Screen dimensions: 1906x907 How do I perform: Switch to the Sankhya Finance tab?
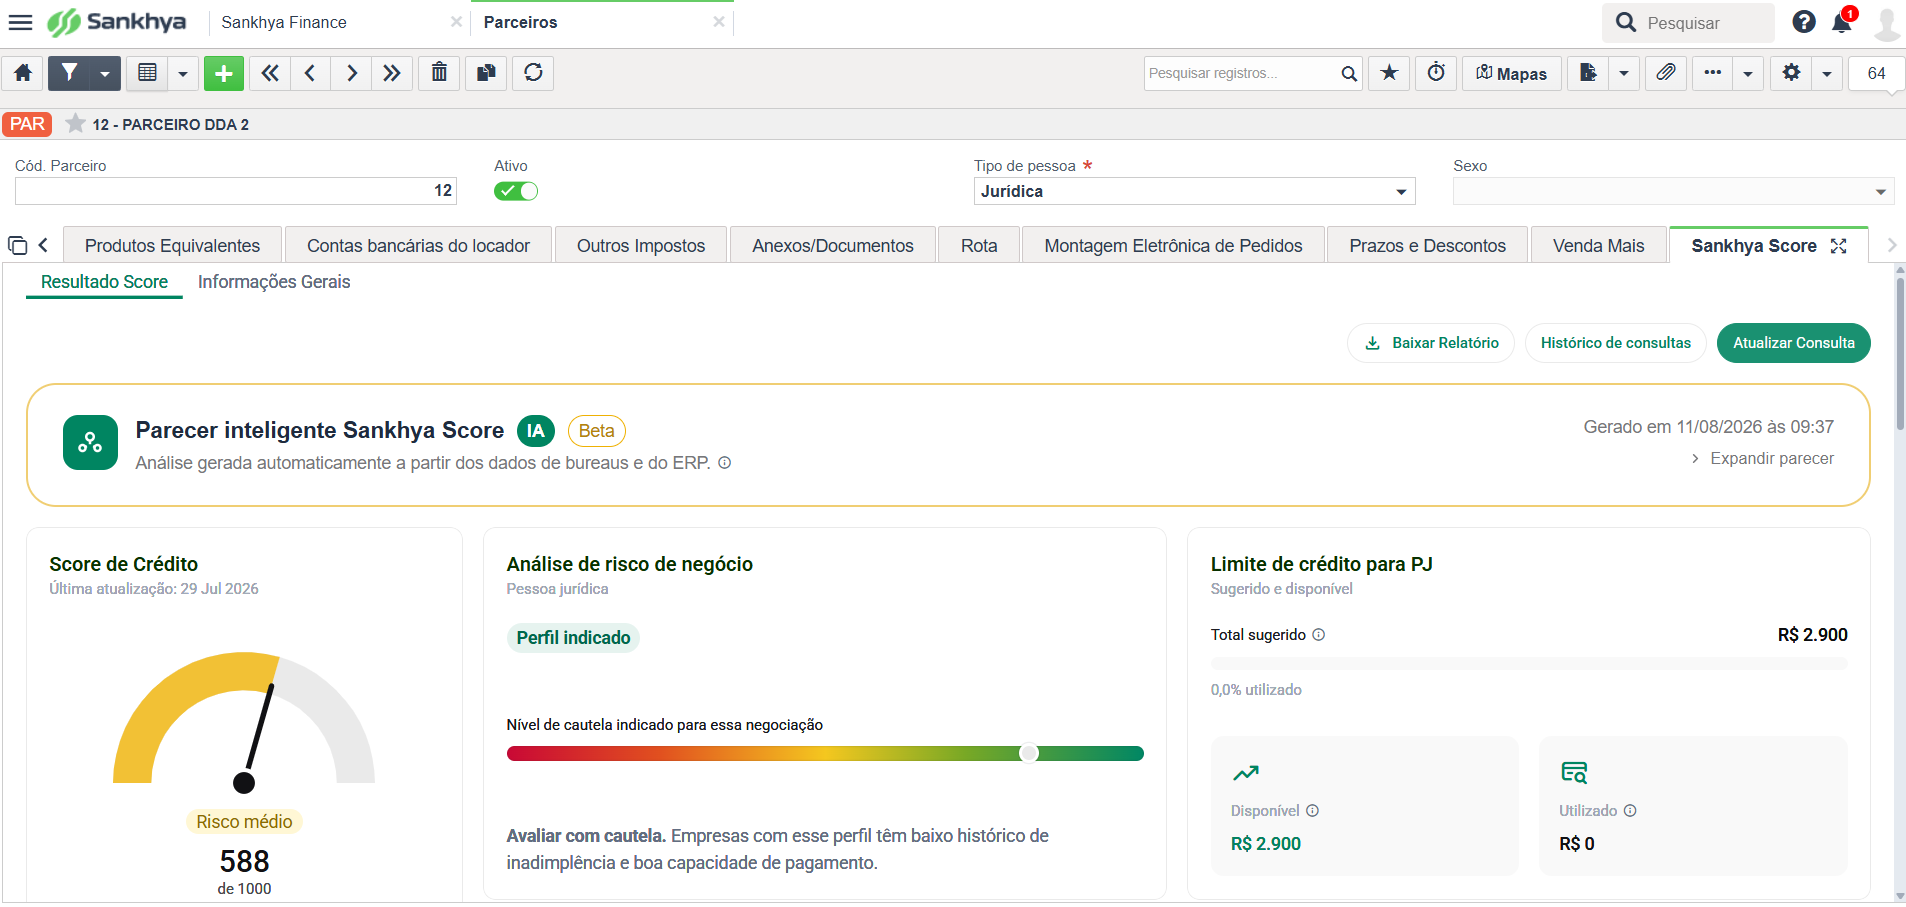pyautogui.click(x=284, y=22)
